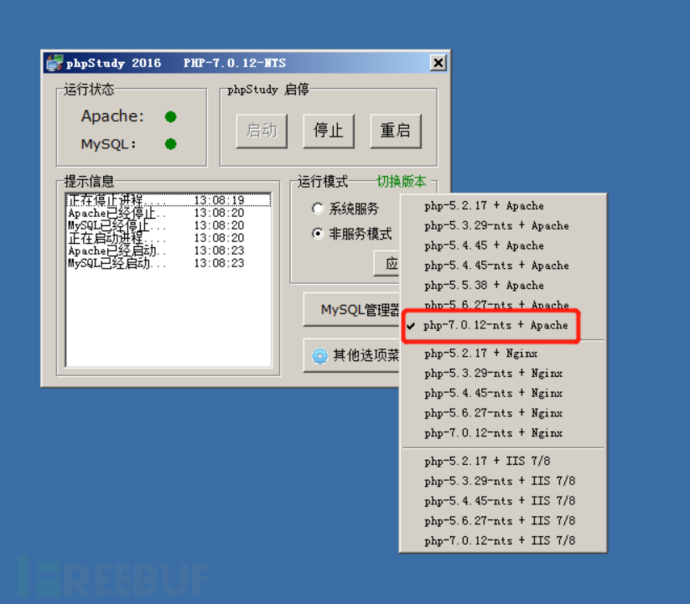Click 切换版本 green link
690x604 pixels.
(x=401, y=181)
